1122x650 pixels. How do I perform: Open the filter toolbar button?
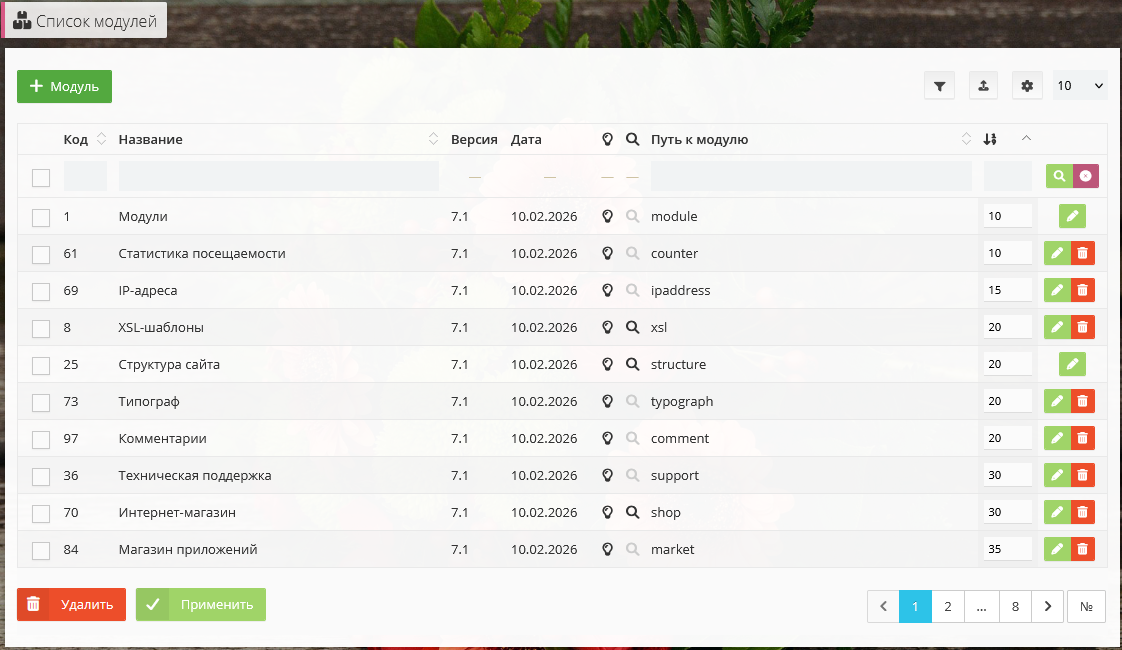point(939,86)
